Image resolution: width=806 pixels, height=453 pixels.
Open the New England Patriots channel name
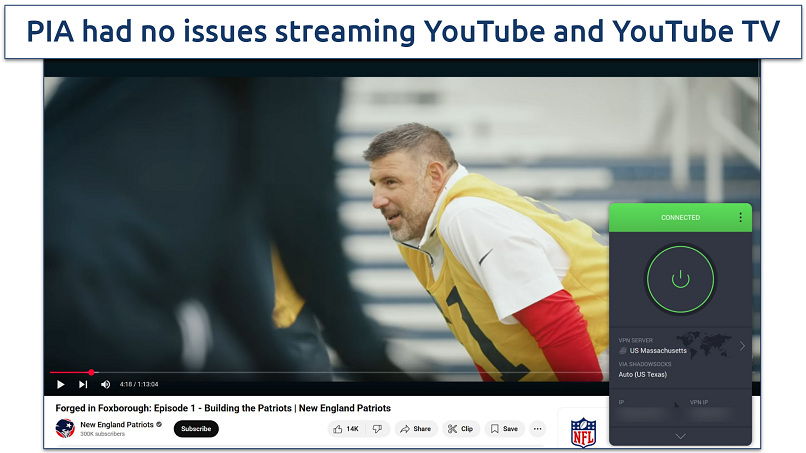click(117, 424)
